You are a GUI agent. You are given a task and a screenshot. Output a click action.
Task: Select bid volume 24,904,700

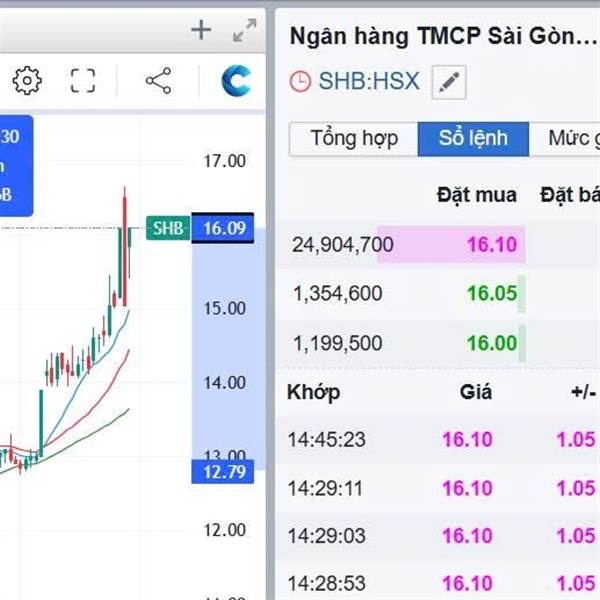[343, 245]
